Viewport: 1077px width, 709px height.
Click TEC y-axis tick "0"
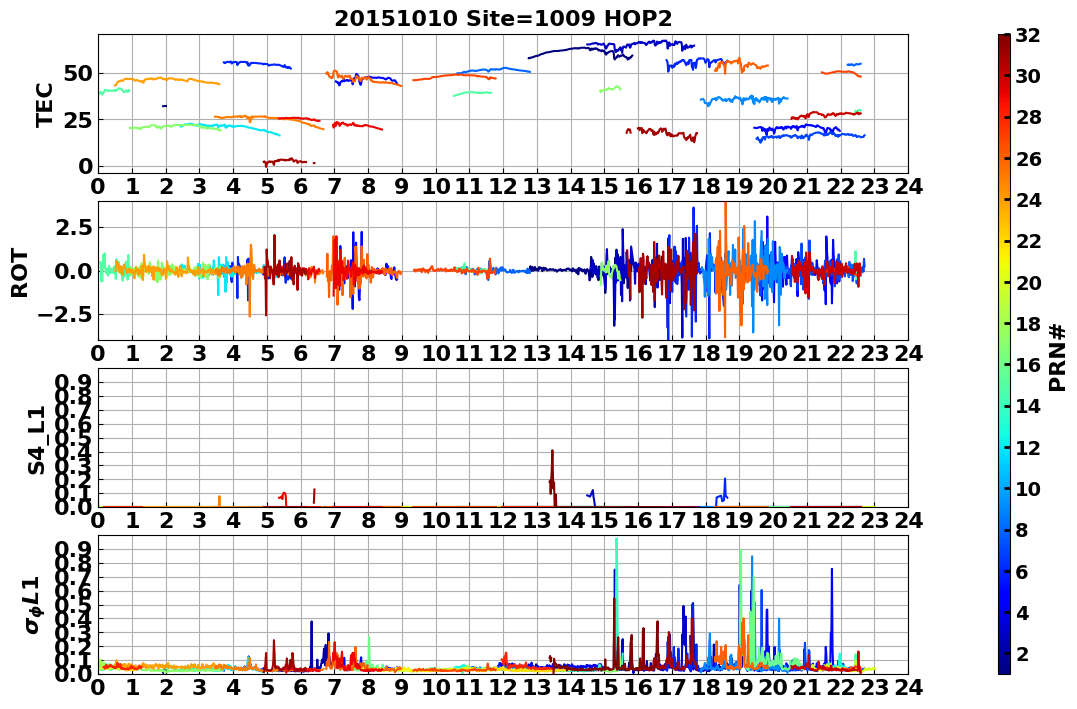point(85,166)
